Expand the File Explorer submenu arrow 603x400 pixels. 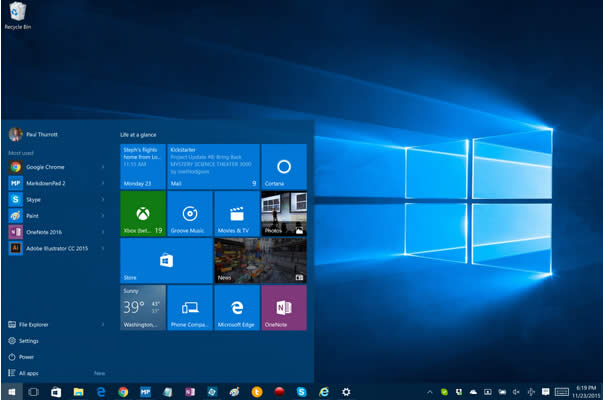pos(103,324)
